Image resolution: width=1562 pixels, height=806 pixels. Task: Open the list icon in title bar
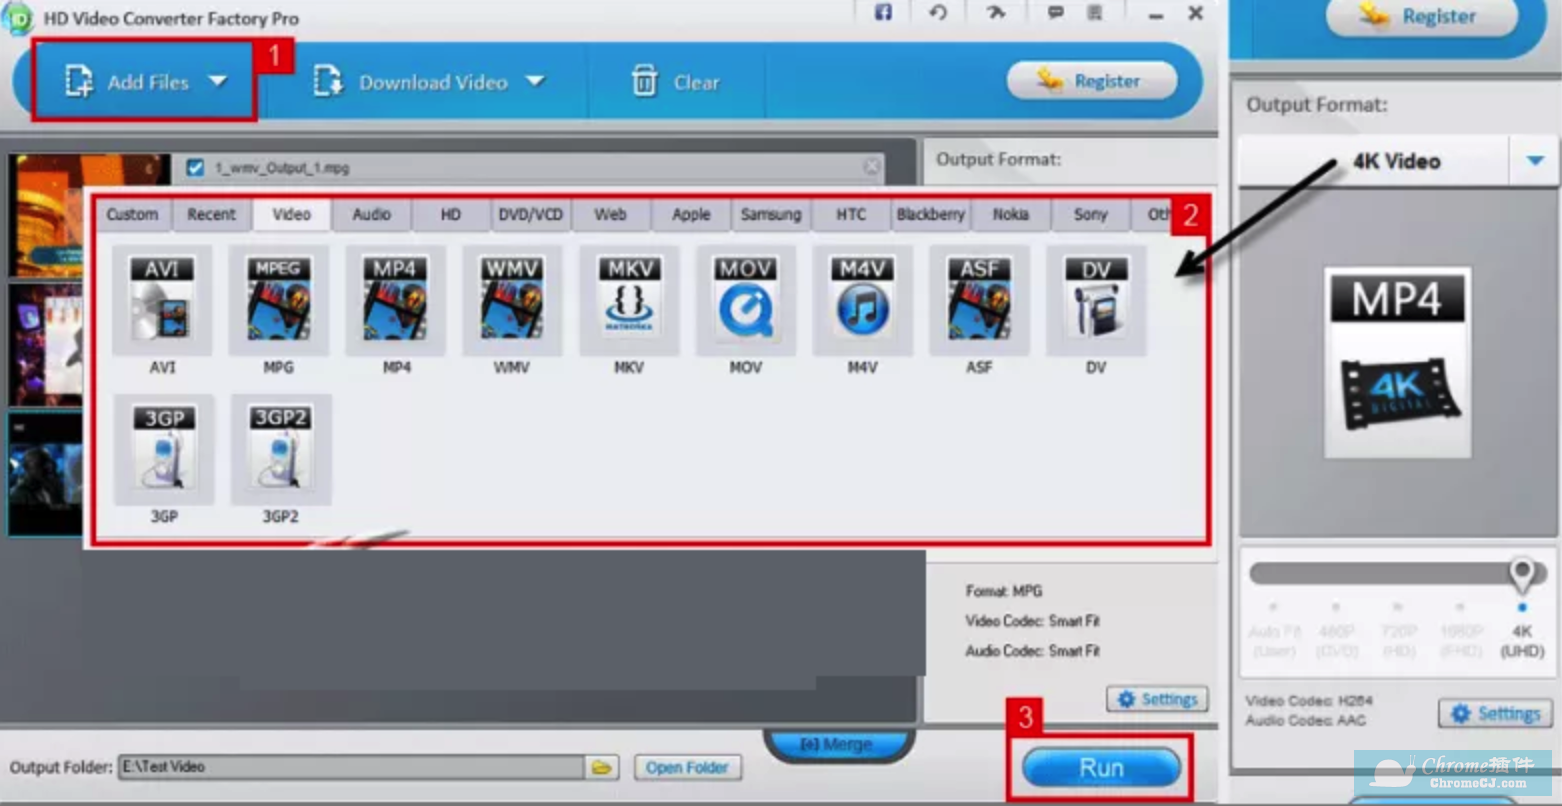pyautogui.click(x=1095, y=13)
